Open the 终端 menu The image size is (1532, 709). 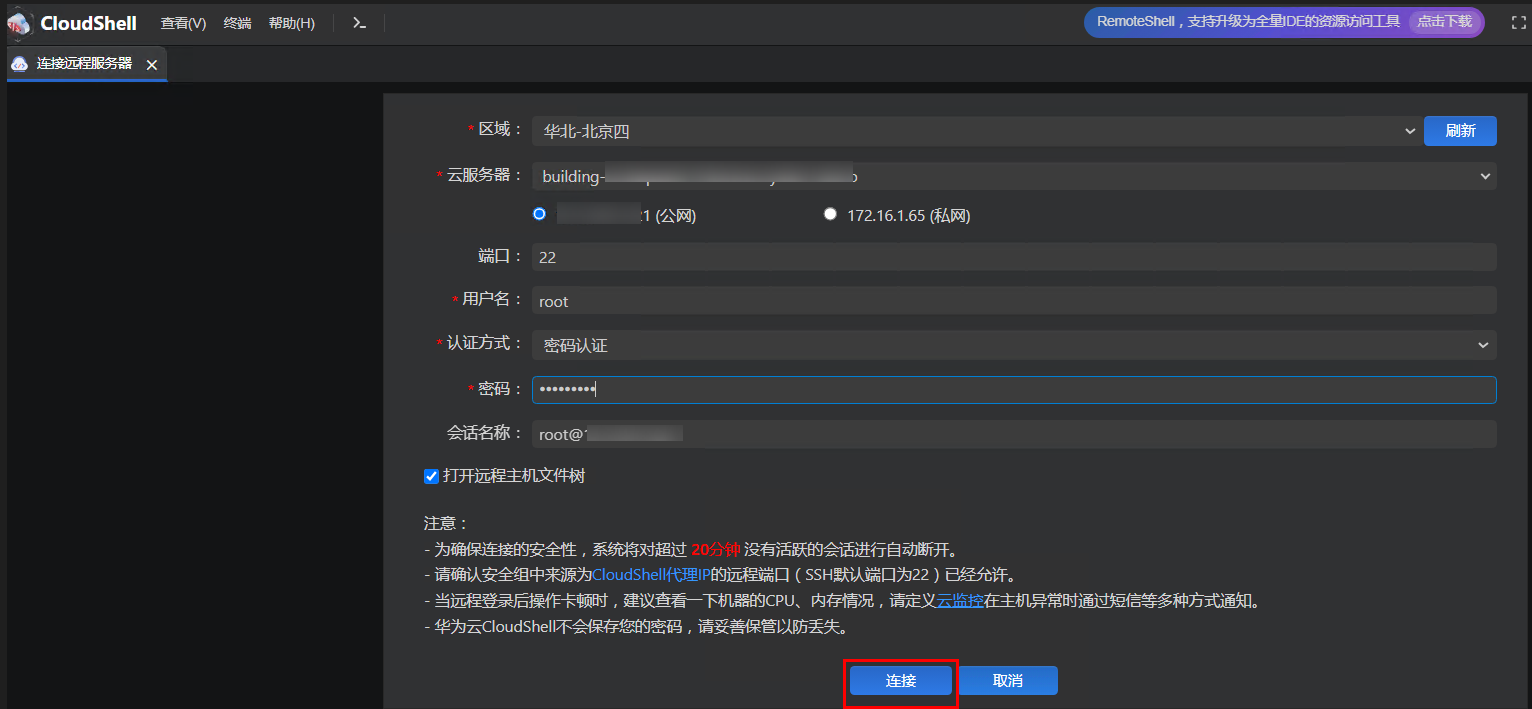(x=237, y=23)
